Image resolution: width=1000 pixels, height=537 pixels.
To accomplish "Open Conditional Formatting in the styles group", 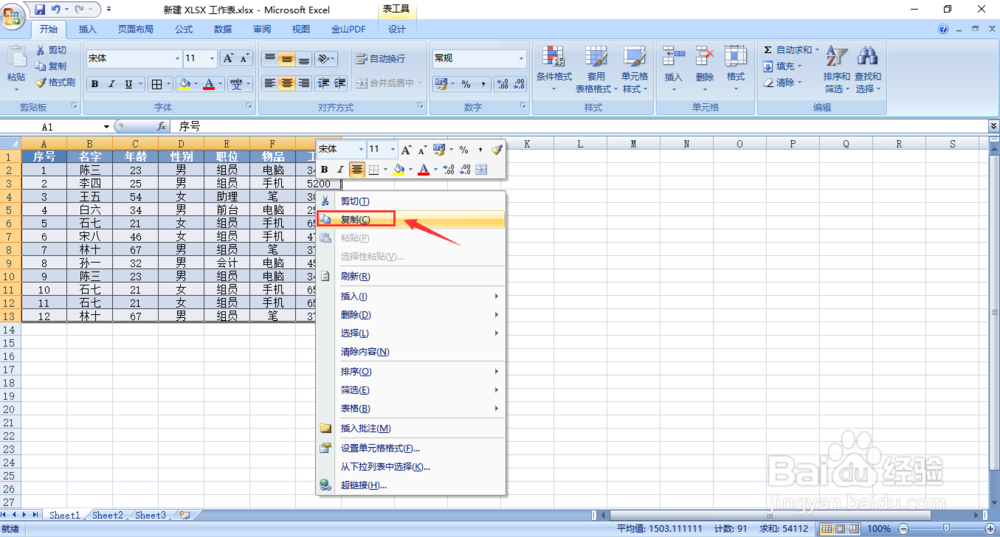I will 554,68.
